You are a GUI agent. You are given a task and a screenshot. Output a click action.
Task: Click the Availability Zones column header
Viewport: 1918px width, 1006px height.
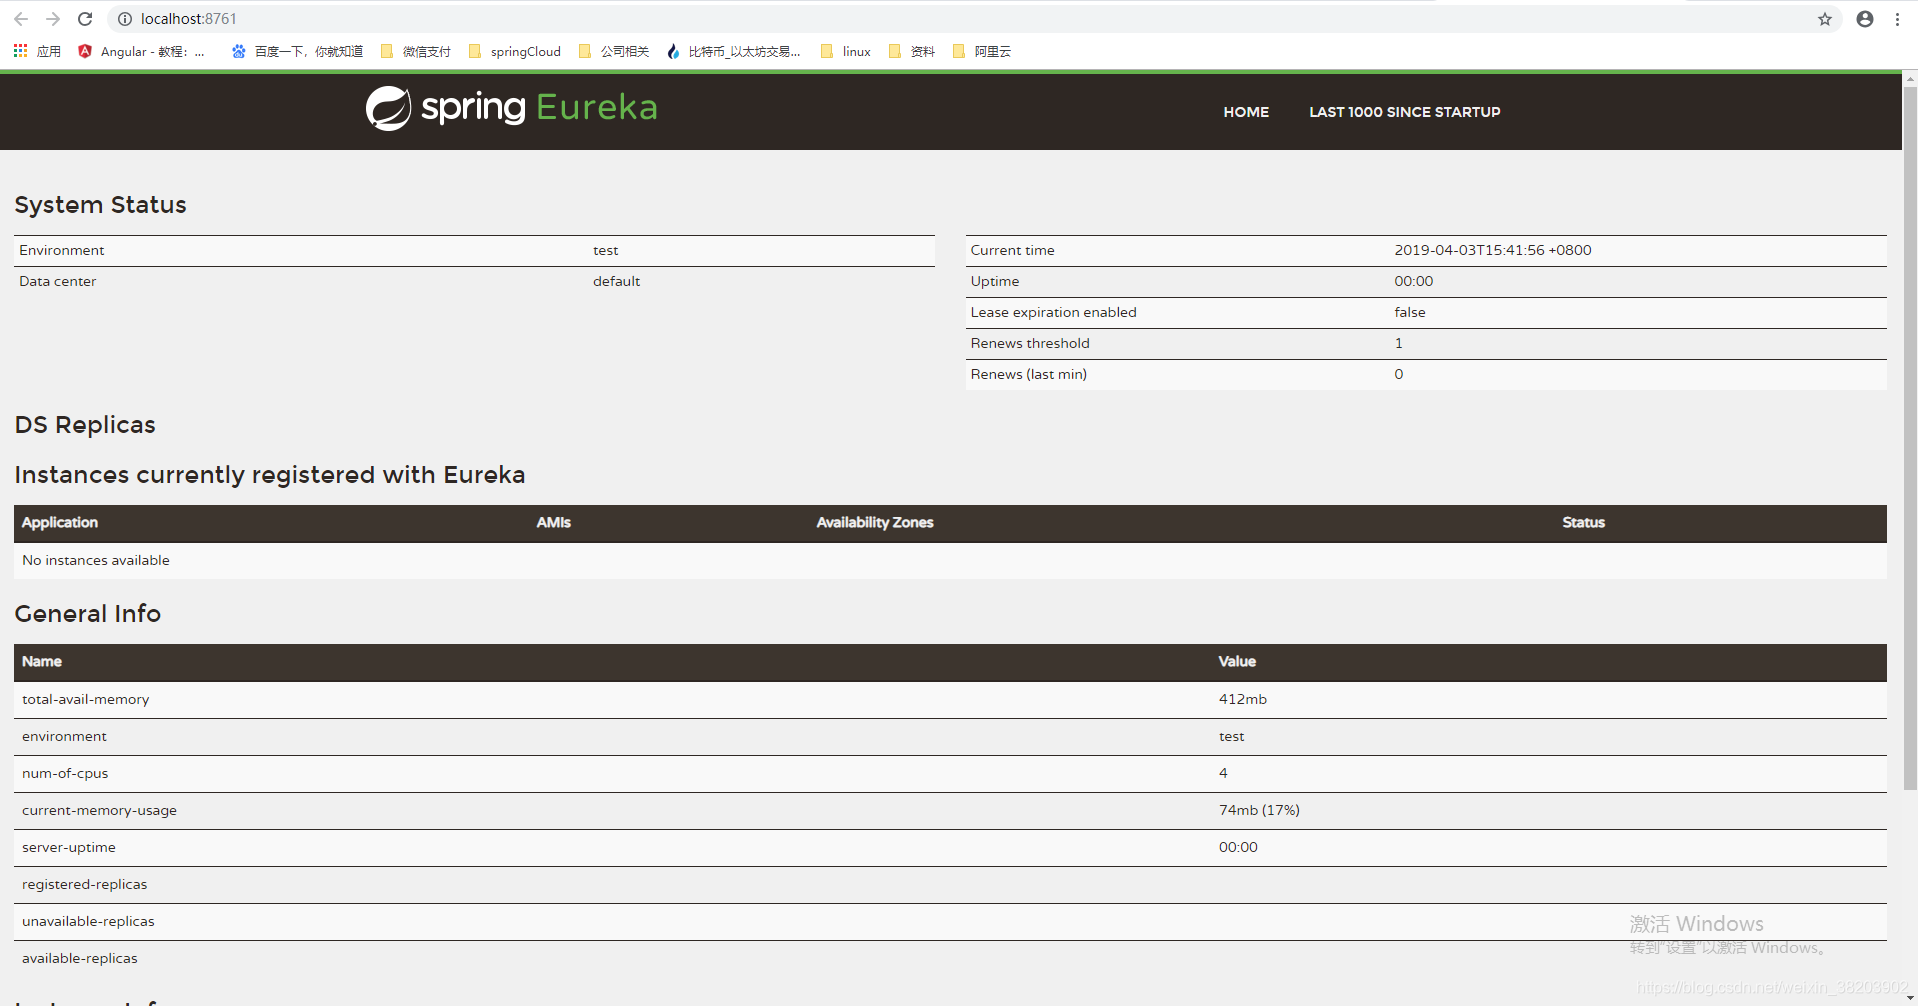[x=875, y=522]
